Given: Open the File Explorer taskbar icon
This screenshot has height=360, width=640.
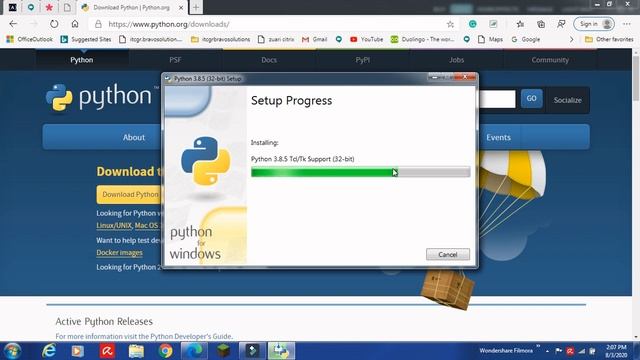Looking at the screenshot, I should click(x=136, y=351).
